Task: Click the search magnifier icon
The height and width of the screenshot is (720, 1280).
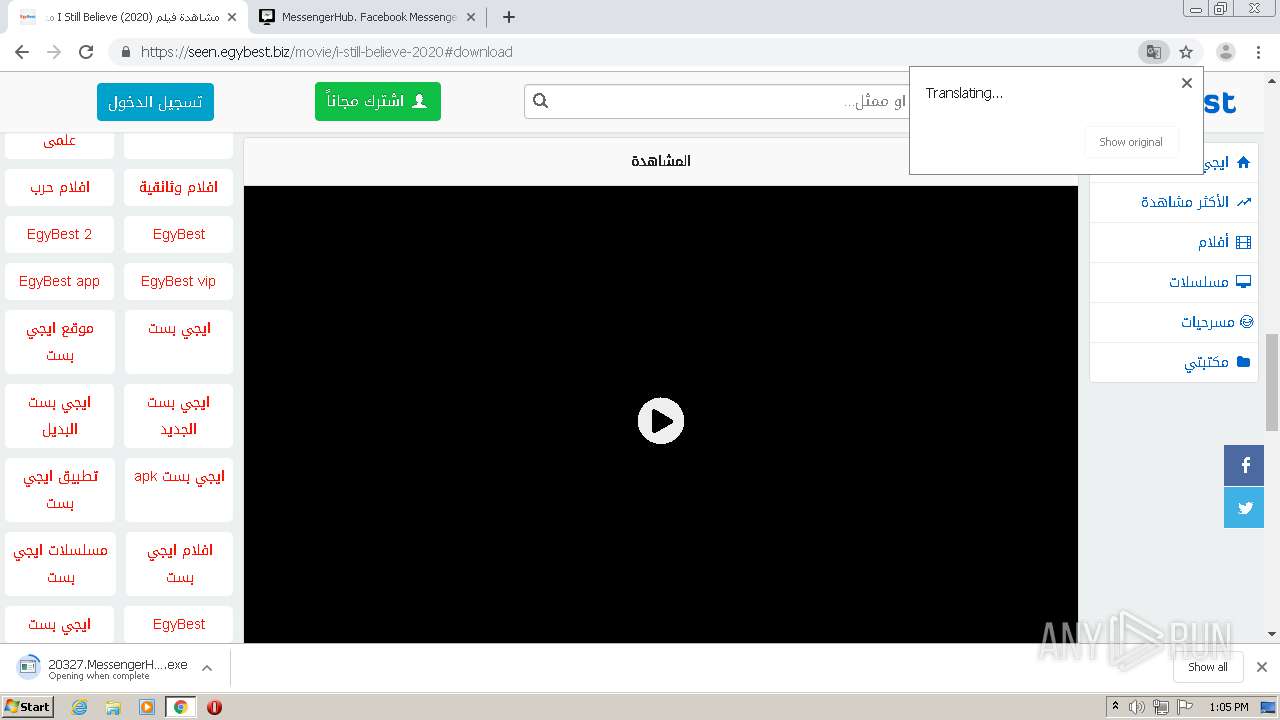Action: (541, 101)
